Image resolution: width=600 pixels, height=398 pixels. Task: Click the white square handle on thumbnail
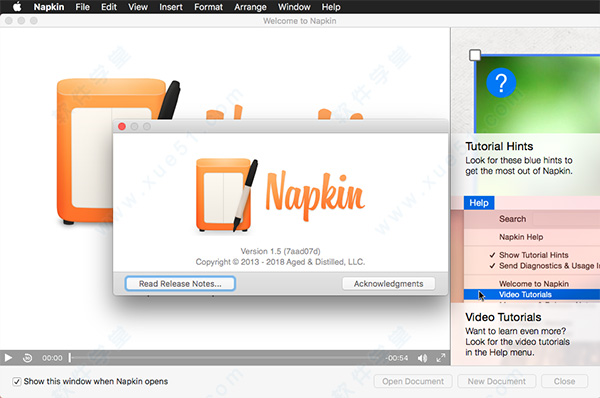(475, 55)
